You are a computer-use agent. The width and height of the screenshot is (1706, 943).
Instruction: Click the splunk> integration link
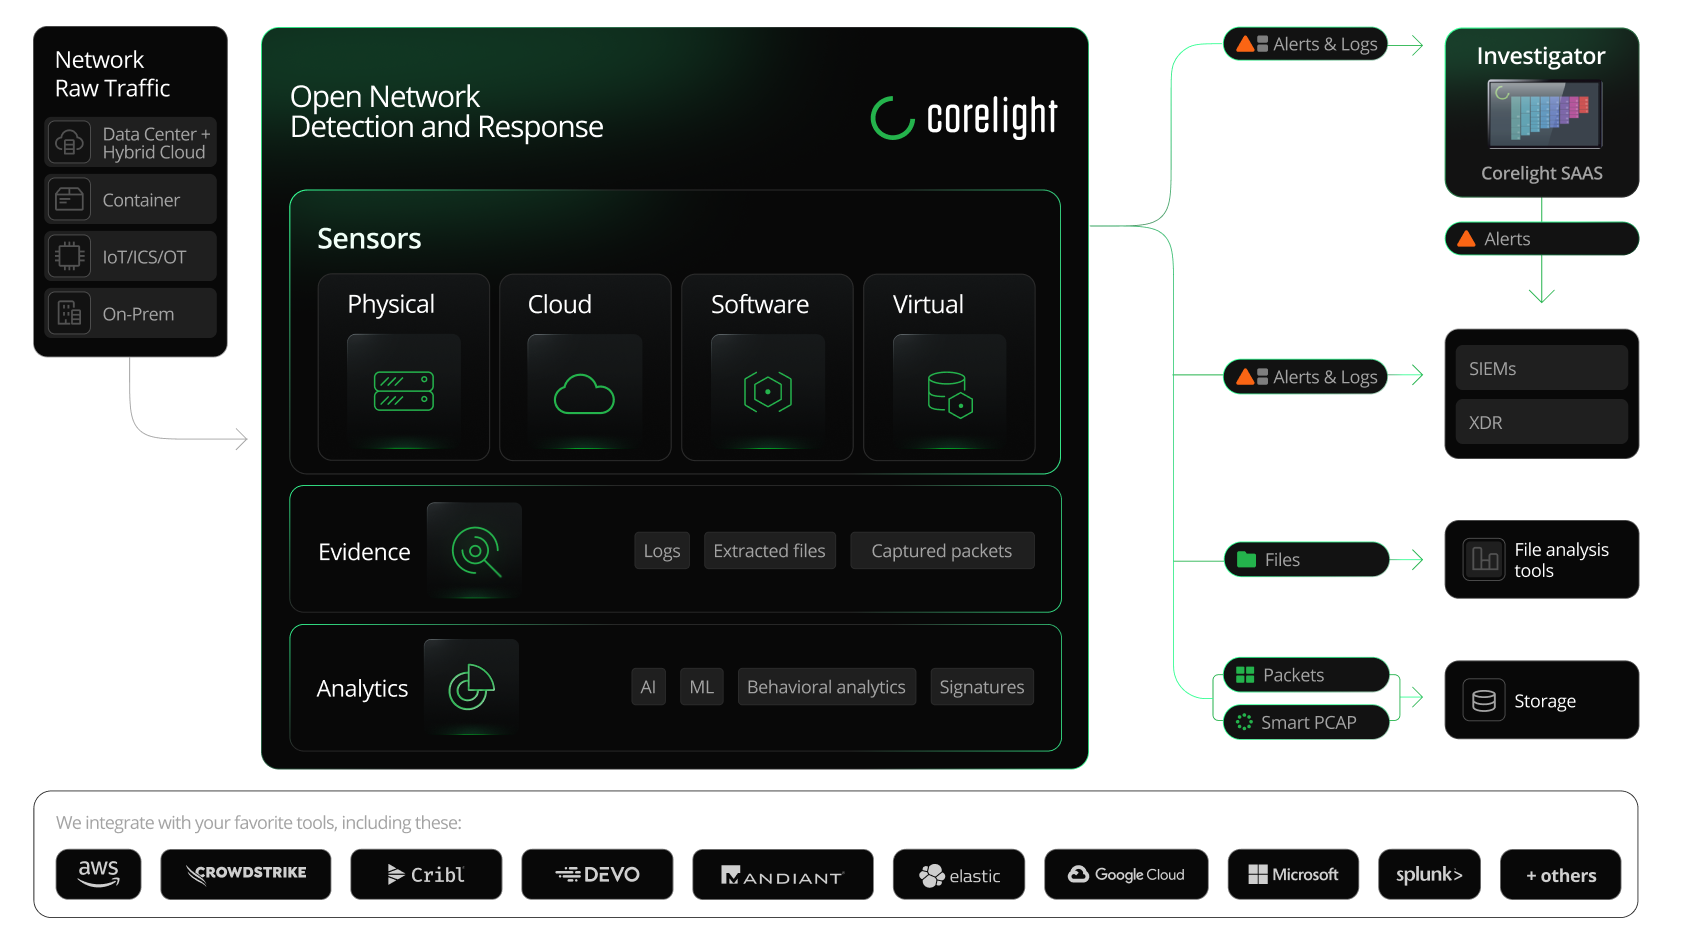point(1429,874)
